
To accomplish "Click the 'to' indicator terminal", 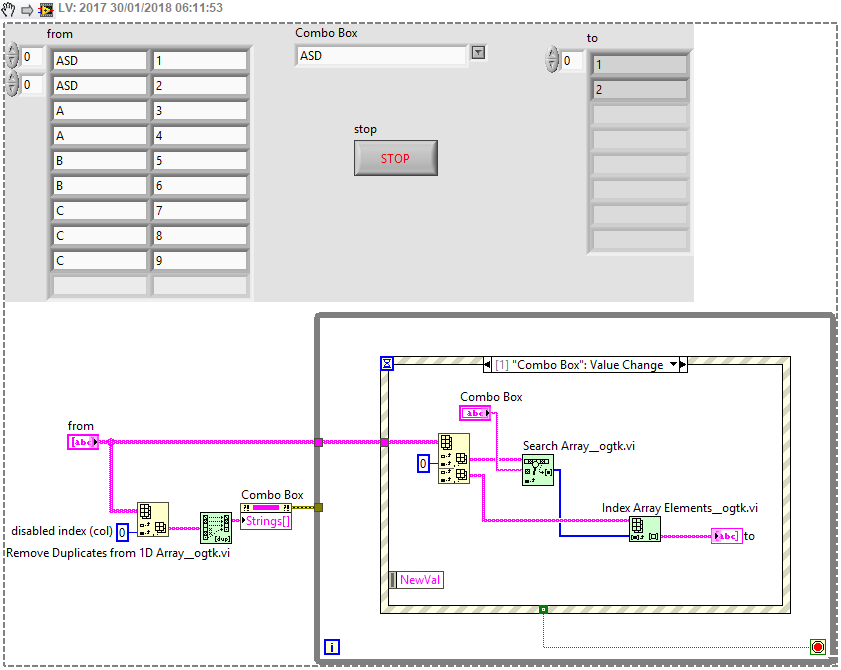I will 726,537.
